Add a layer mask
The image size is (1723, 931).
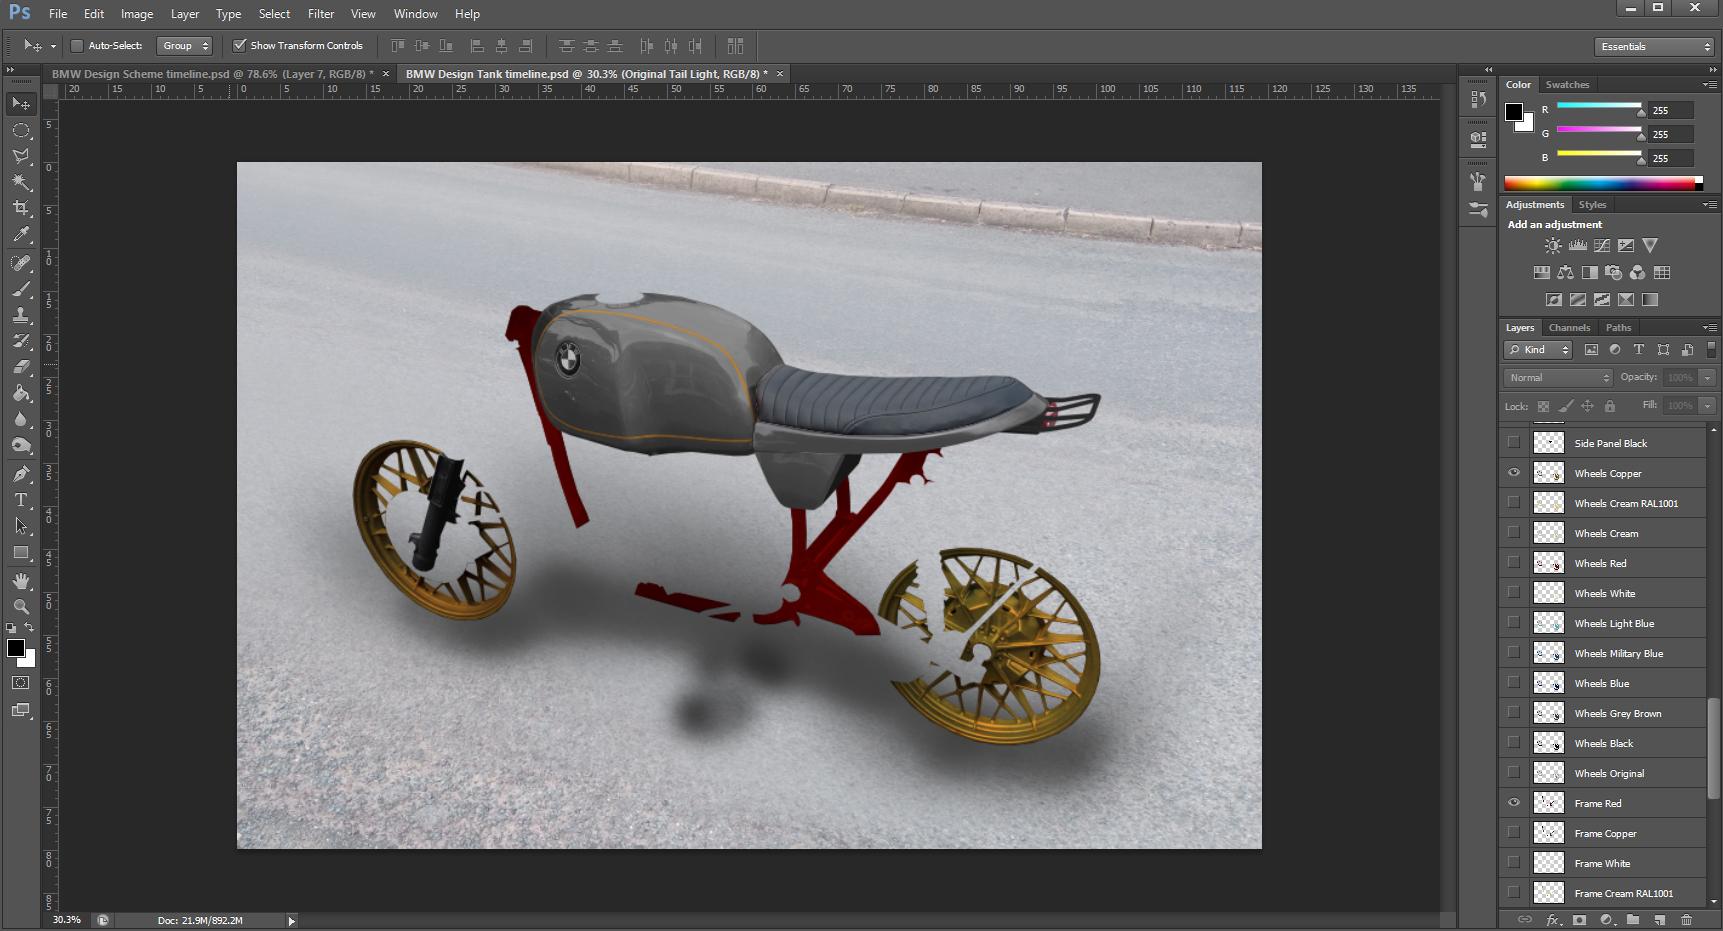(1579, 920)
